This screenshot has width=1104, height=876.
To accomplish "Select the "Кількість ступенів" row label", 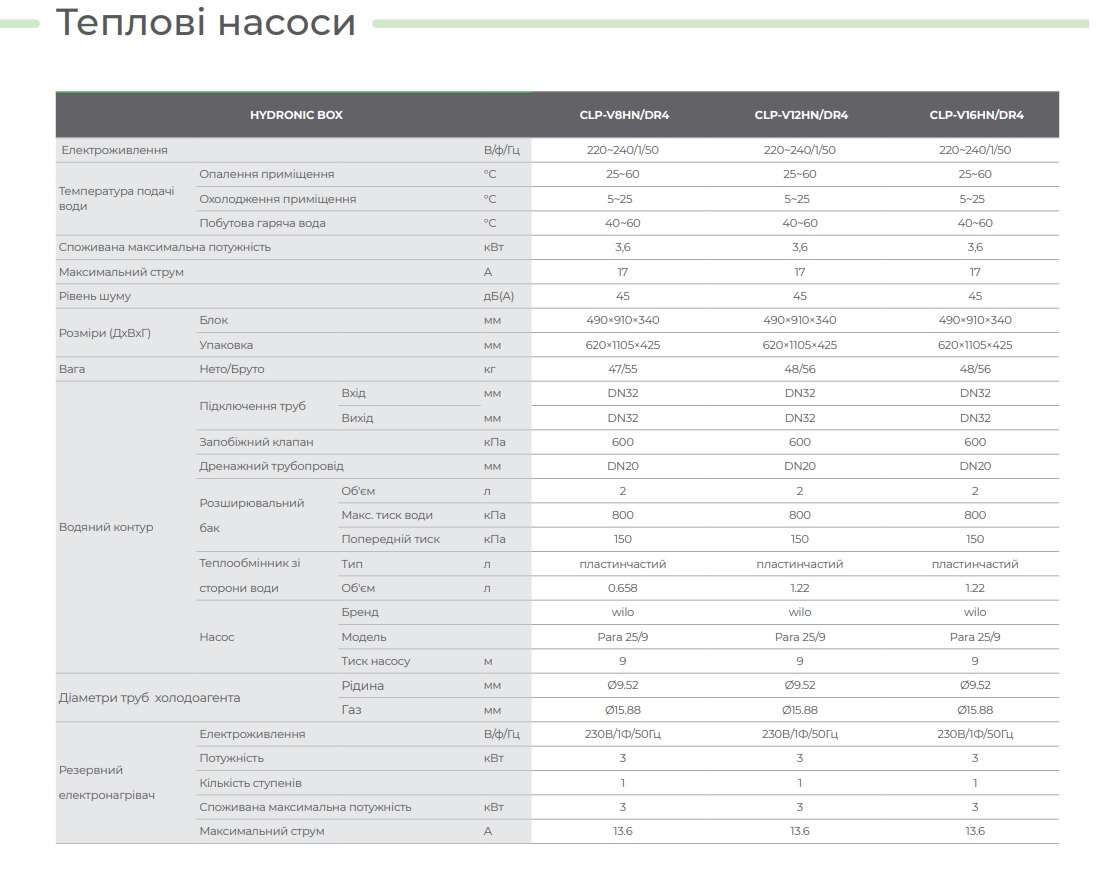I will (250, 783).
